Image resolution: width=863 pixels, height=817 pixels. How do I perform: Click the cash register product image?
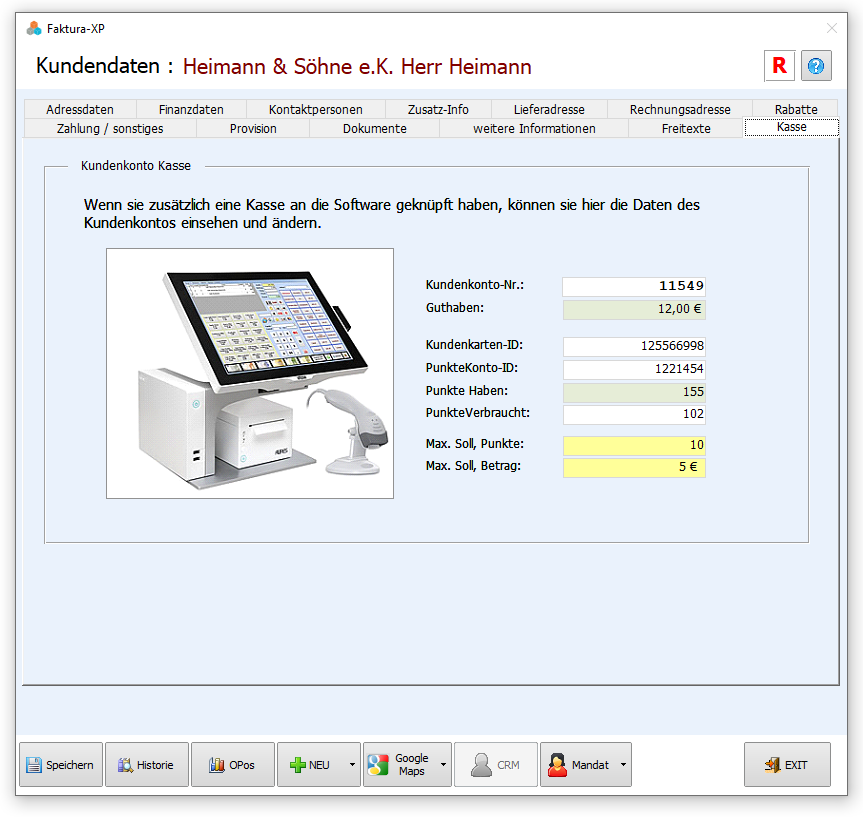pyautogui.click(x=250, y=373)
